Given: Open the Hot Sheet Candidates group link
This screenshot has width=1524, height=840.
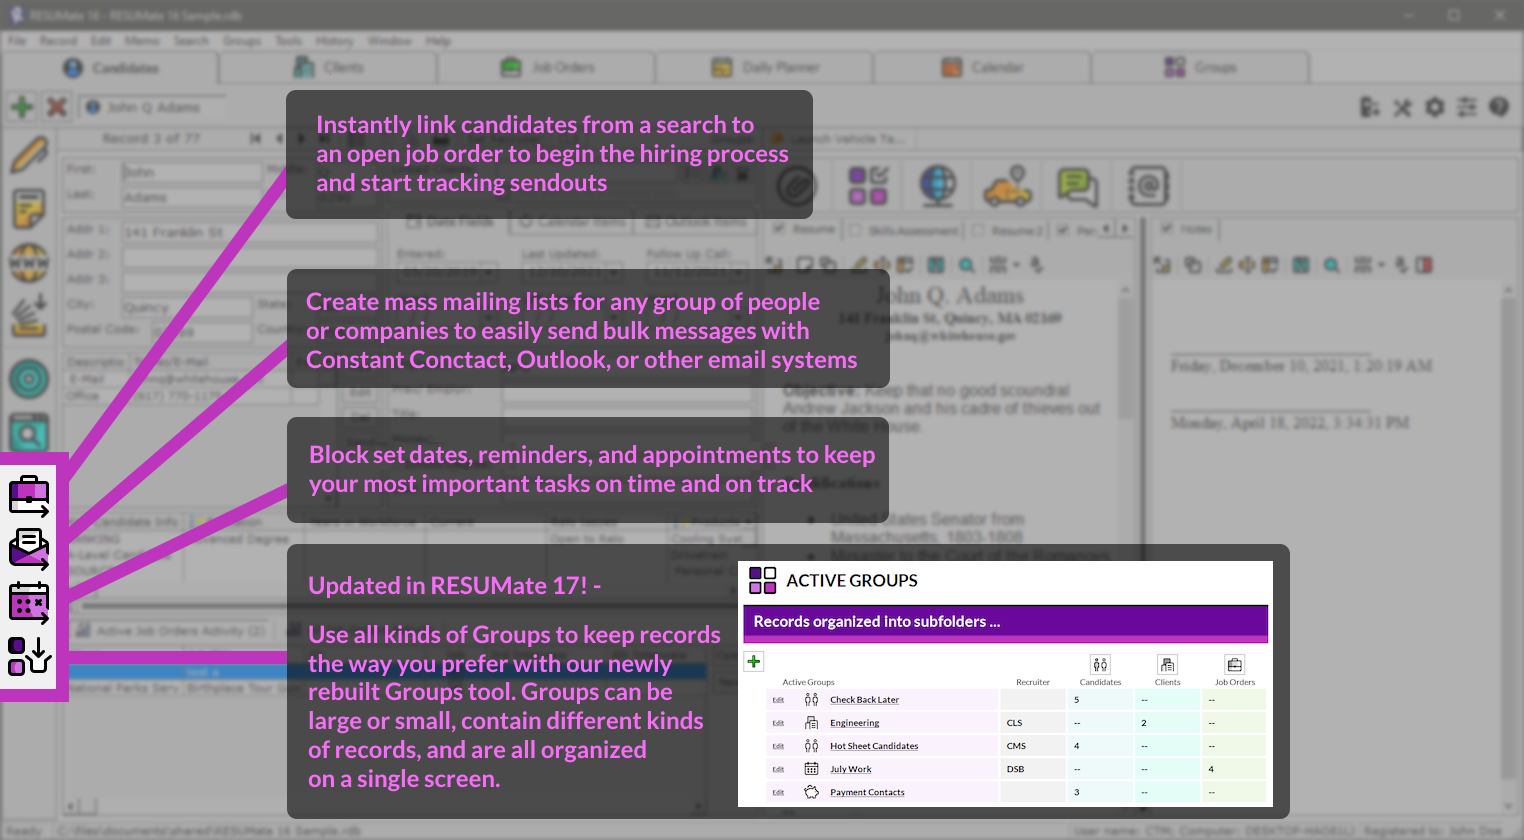Looking at the screenshot, I should (874, 746).
